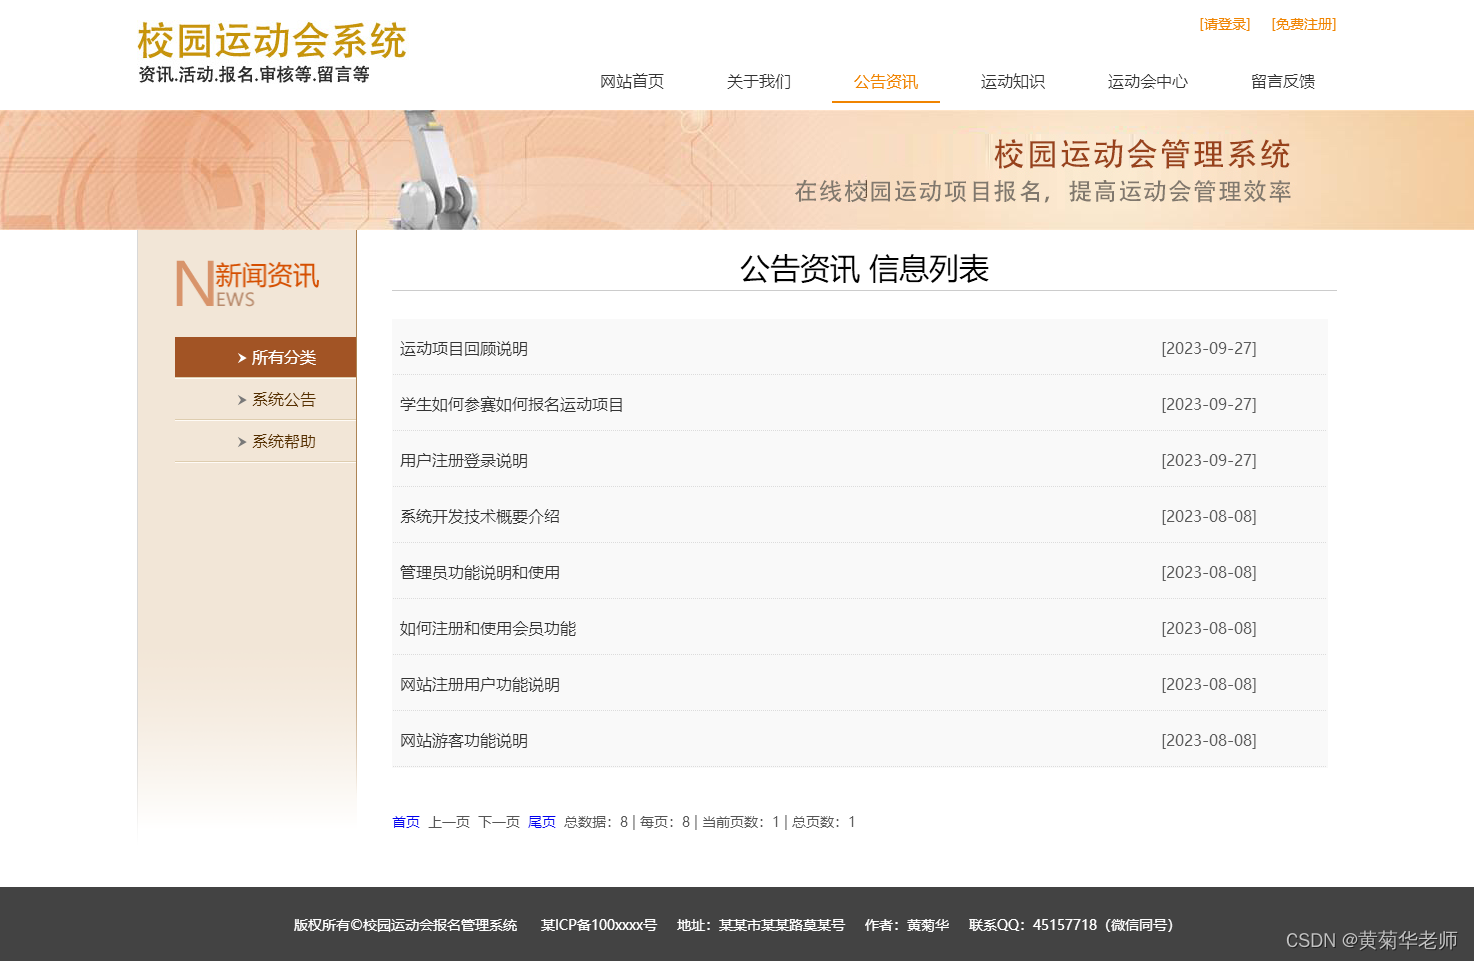The width and height of the screenshot is (1474, 961).
Task: Open article 系统开发技术概要介绍
Action: (x=480, y=517)
